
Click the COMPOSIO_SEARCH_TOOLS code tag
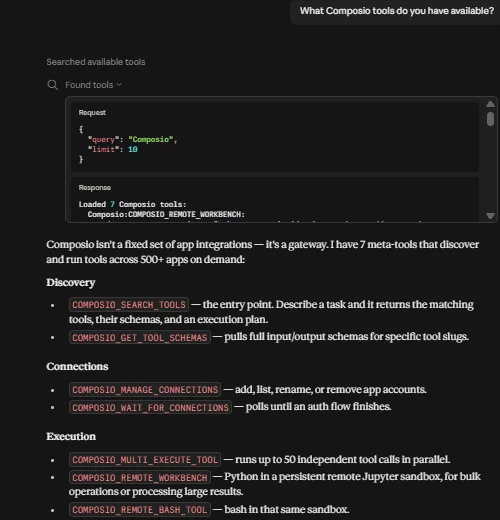129,305
